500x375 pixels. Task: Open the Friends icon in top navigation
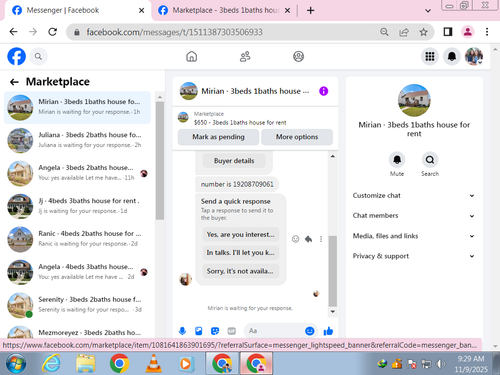(x=245, y=56)
